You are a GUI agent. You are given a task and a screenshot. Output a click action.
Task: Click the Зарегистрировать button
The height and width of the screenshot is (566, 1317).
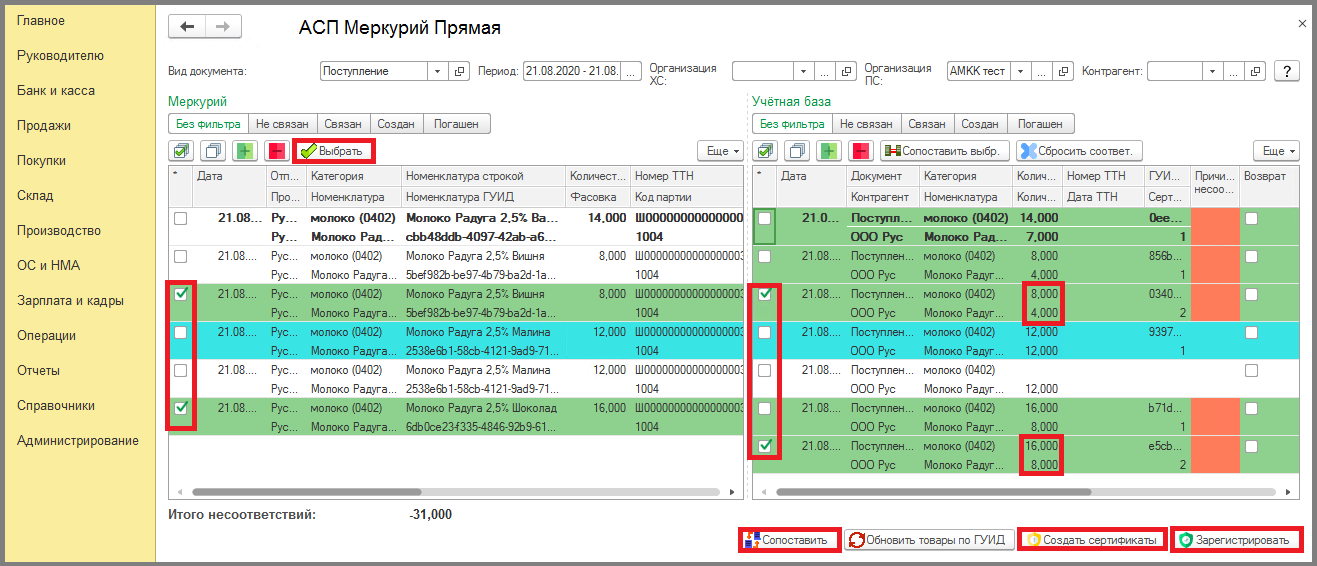click(1238, 540)
